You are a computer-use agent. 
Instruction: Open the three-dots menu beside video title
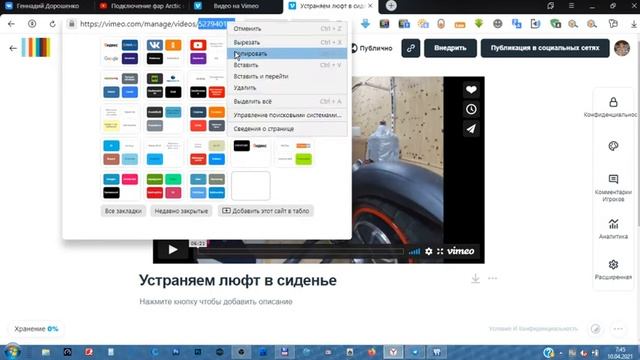(493, 278)
